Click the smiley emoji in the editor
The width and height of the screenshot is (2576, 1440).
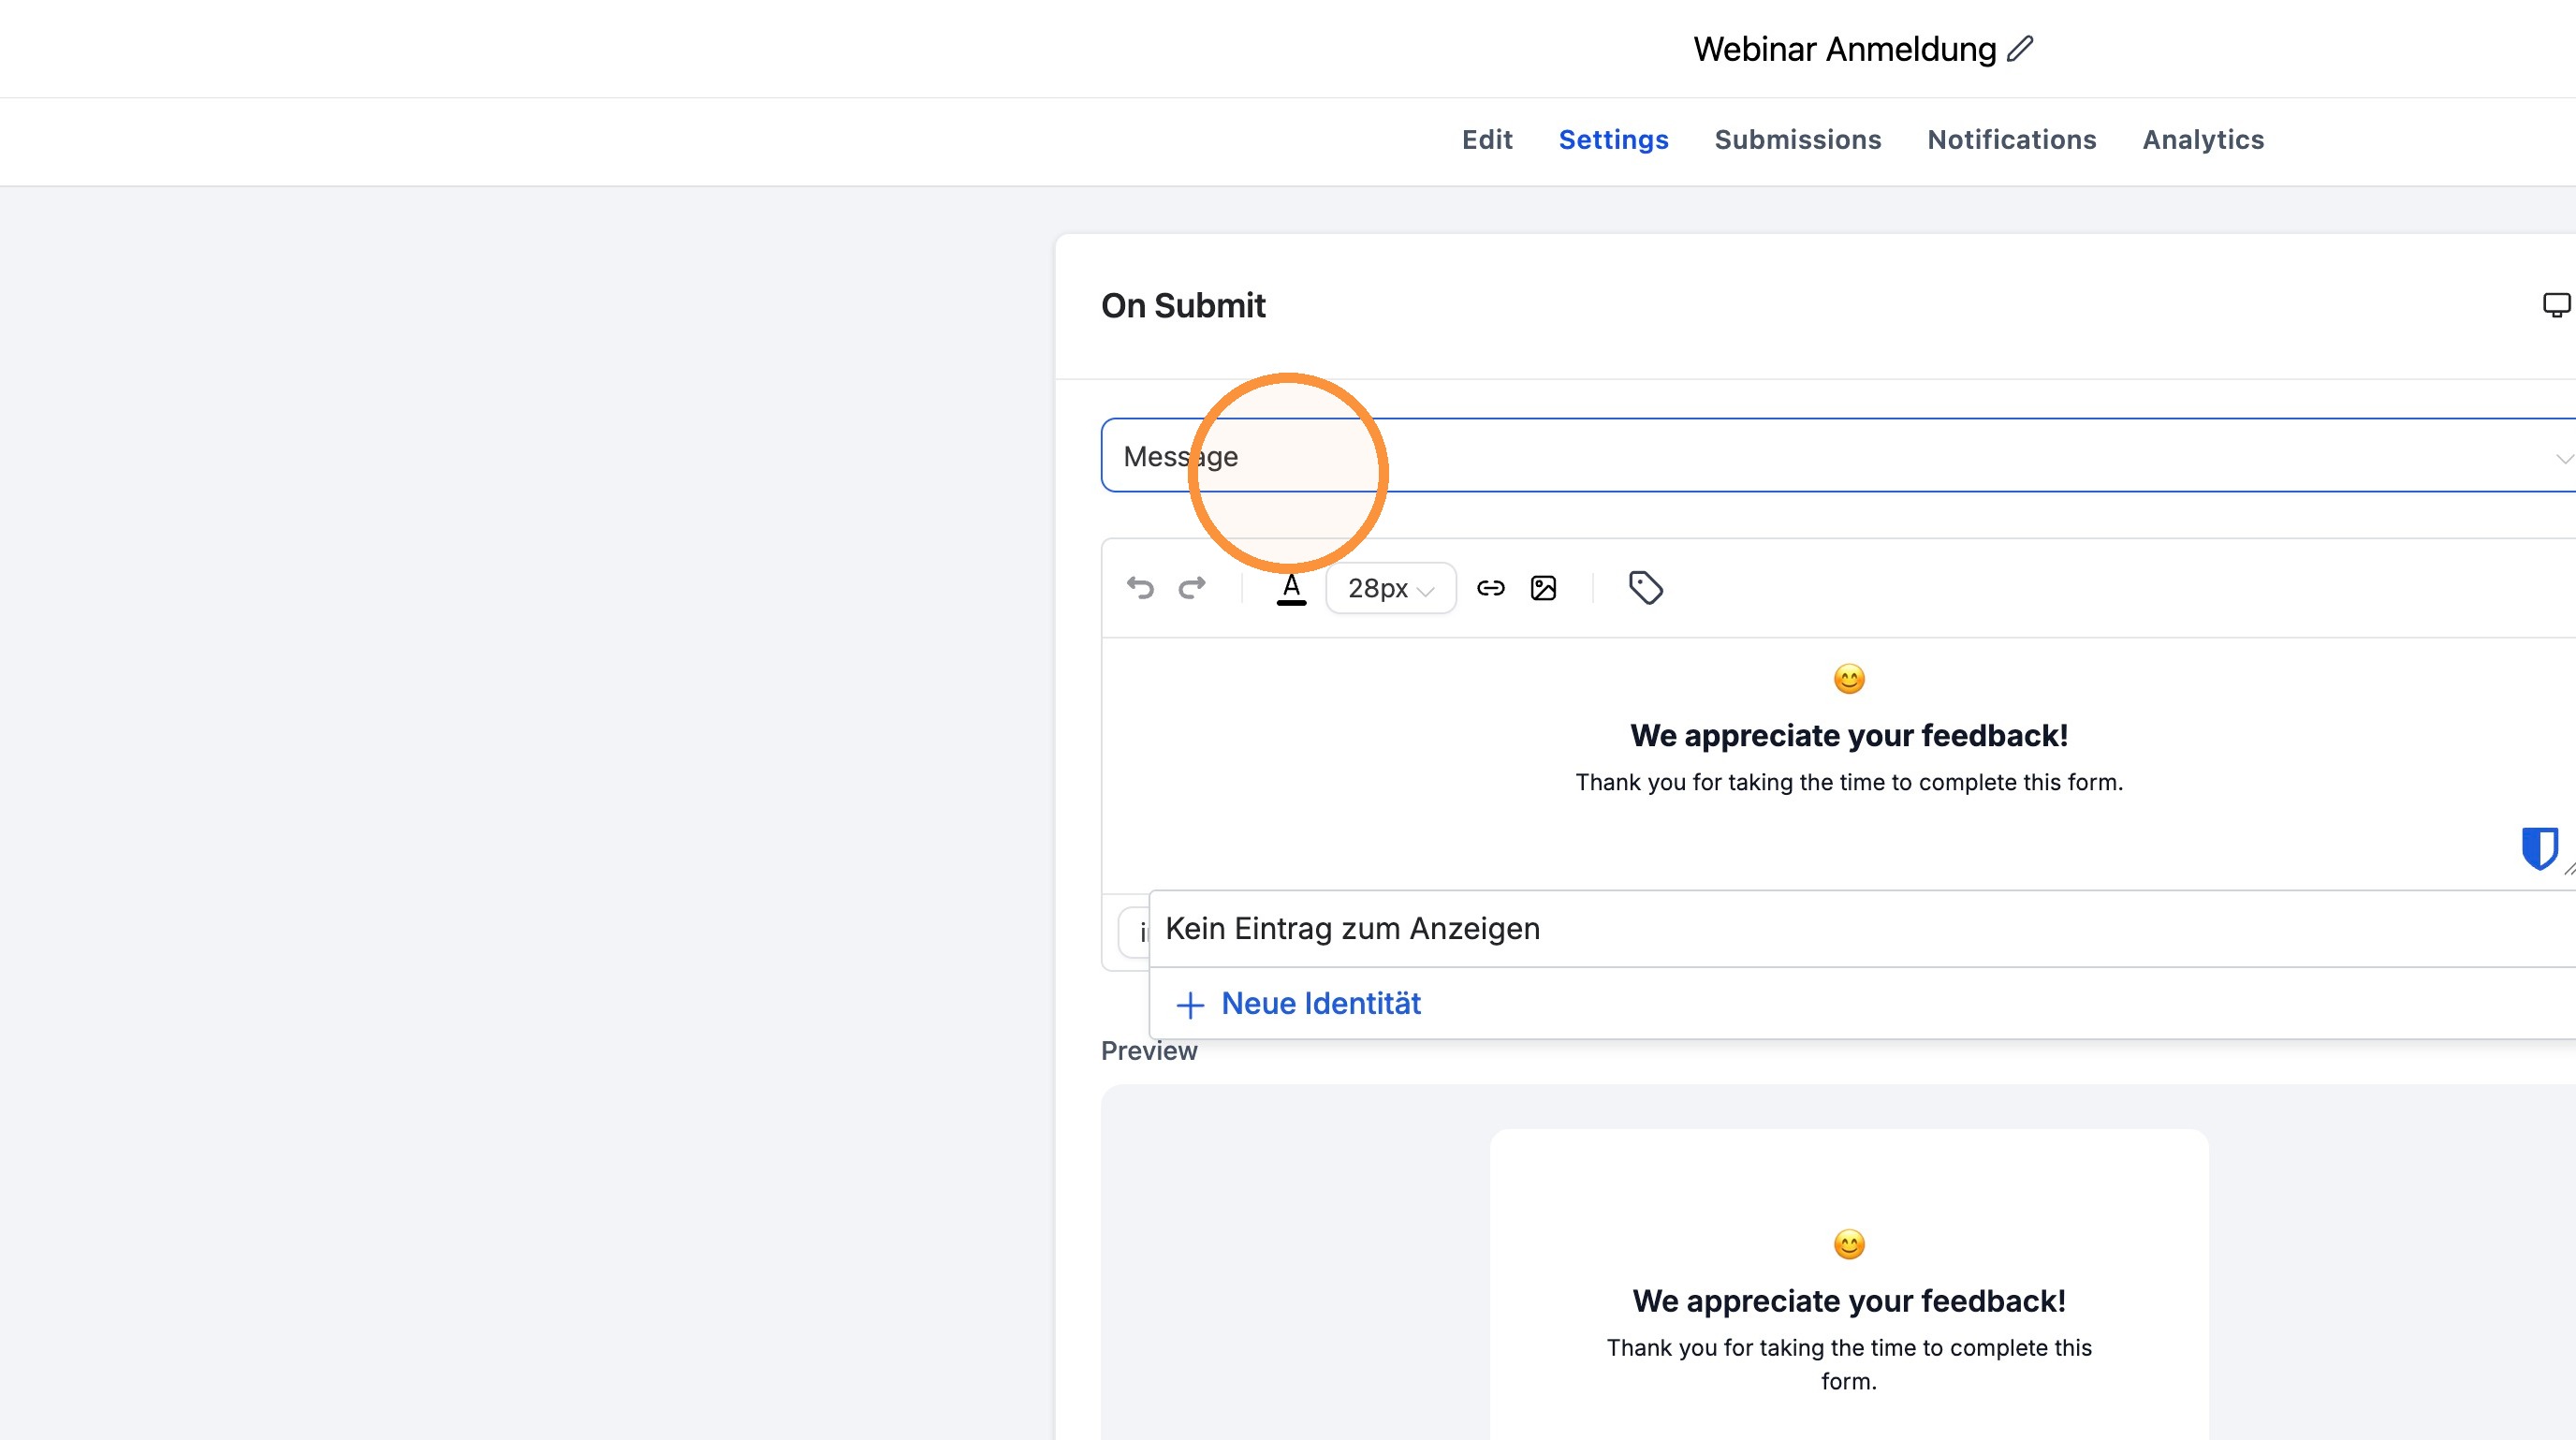1849,679
